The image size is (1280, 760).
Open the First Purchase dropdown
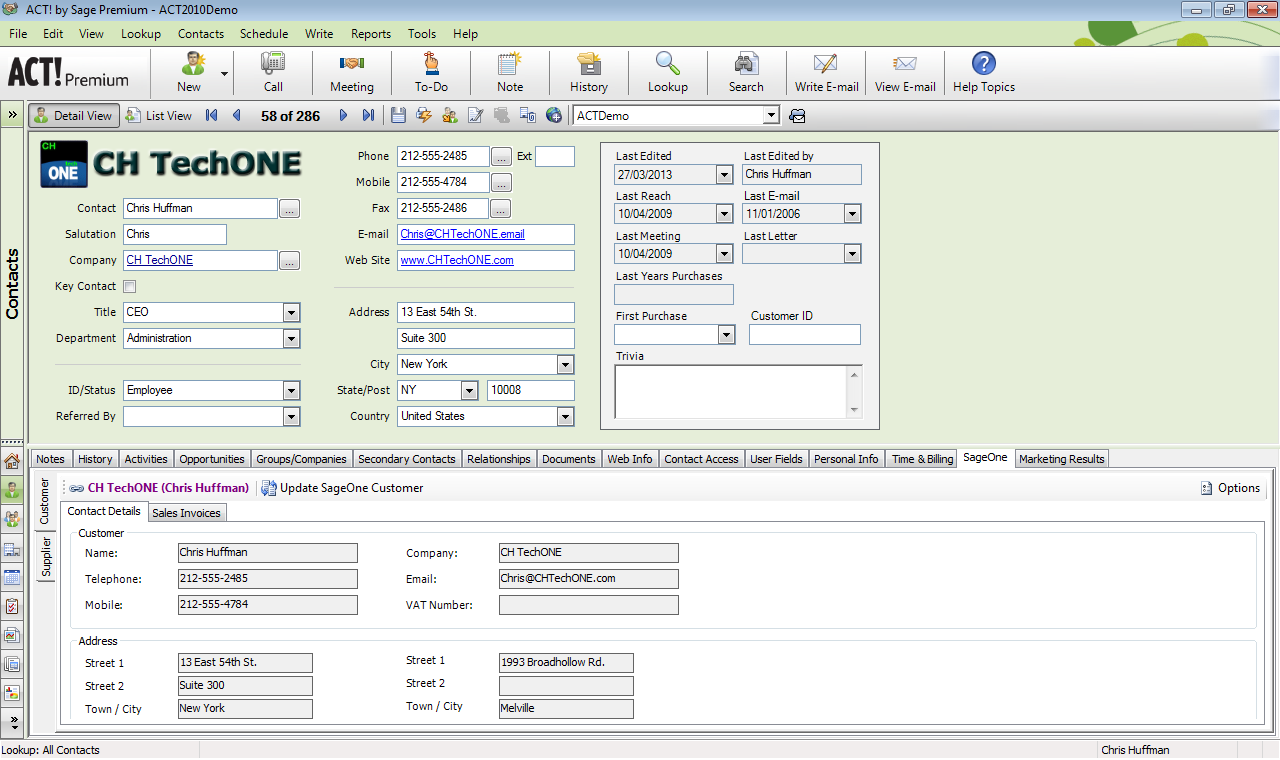pyautogui.click(x=727, y=335)
